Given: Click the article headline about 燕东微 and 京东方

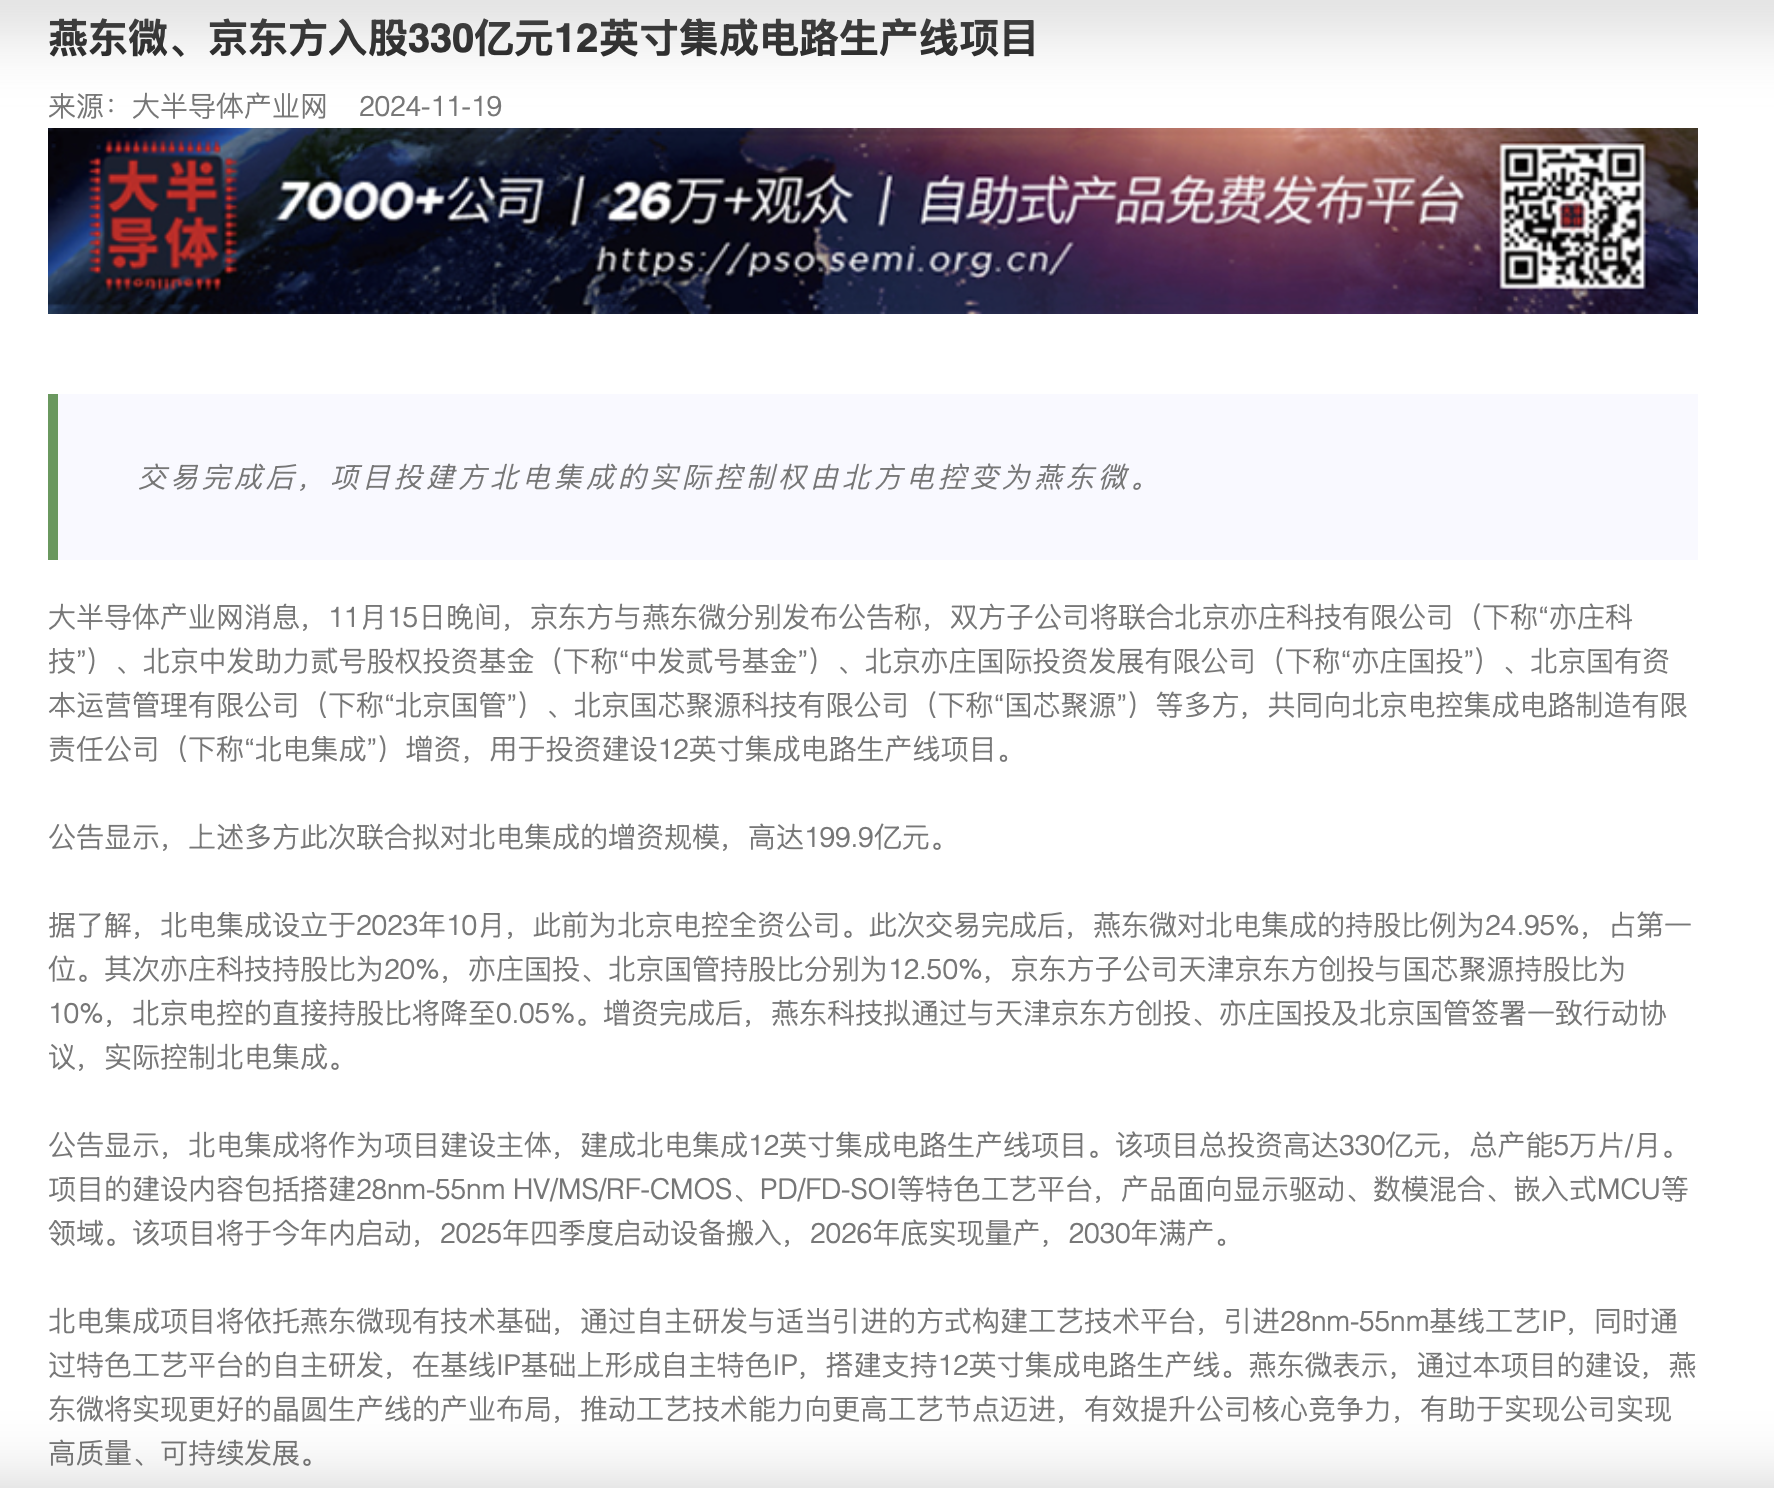Looking at the screenshot, I should 542,40.
